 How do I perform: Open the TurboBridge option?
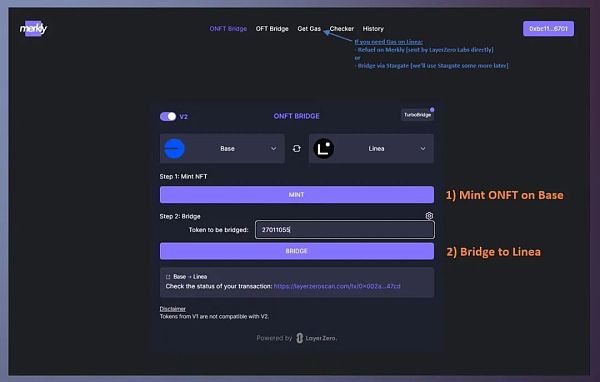[417, 115]
